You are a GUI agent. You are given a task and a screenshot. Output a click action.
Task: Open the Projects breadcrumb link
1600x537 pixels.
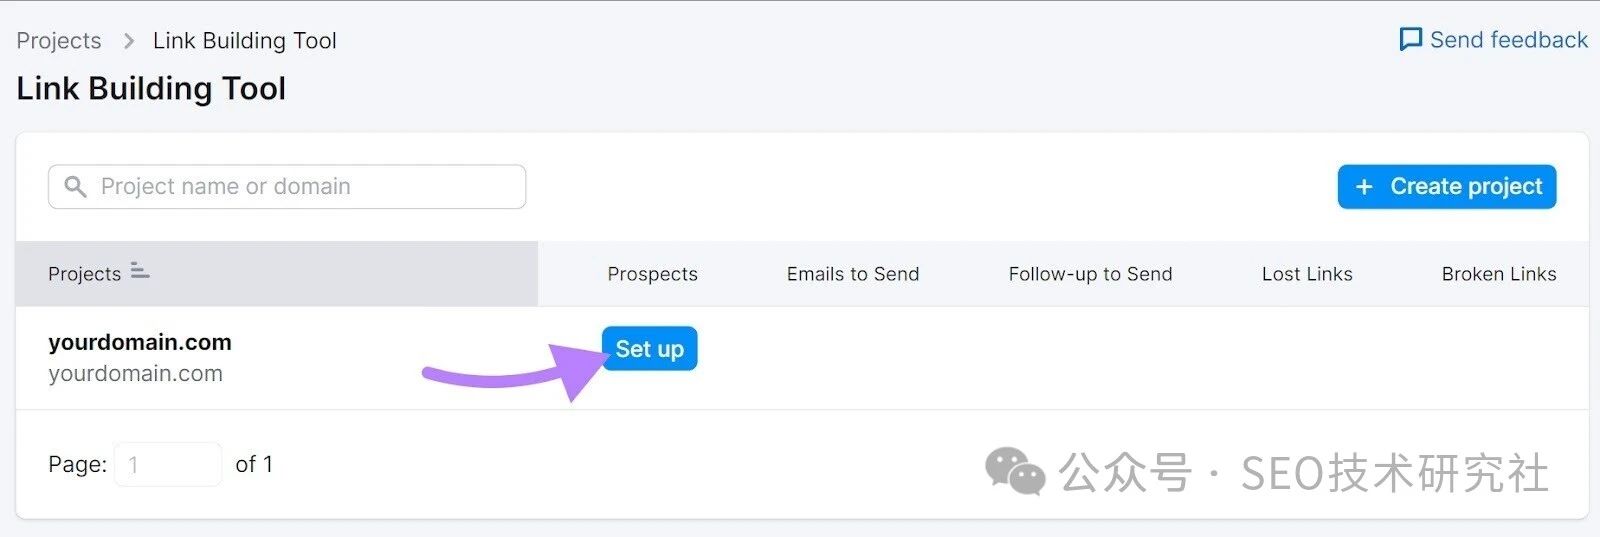click(x=59, y=41)
